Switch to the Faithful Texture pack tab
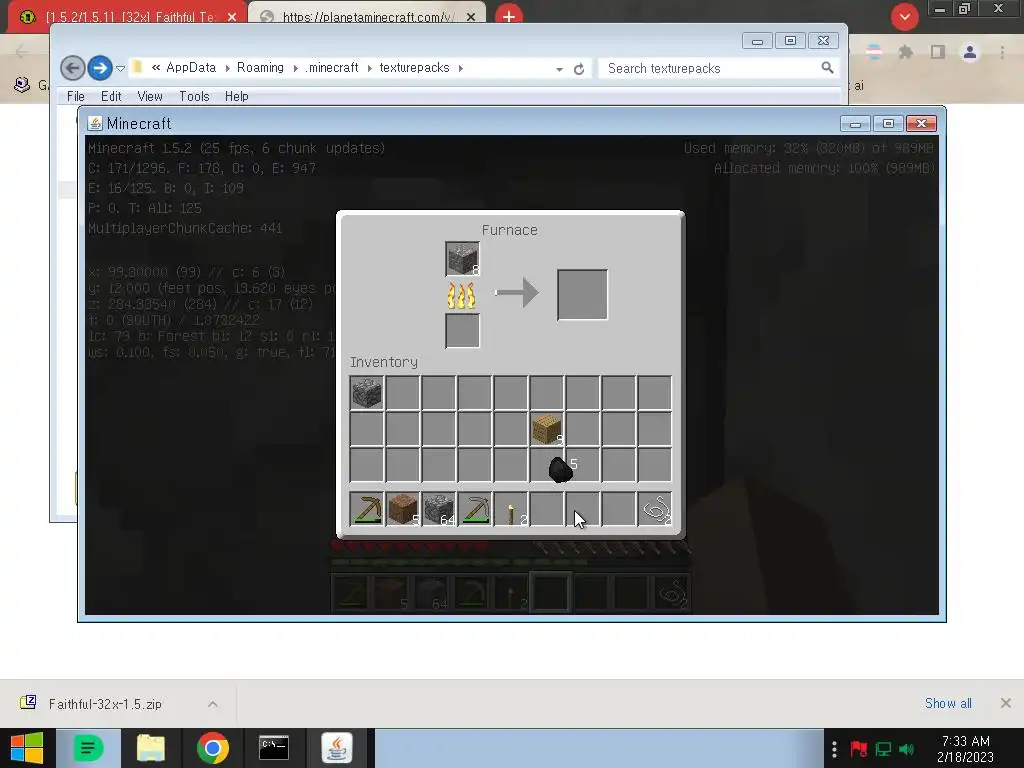Viewport: 1024px width, 768px height. [127, 17]
